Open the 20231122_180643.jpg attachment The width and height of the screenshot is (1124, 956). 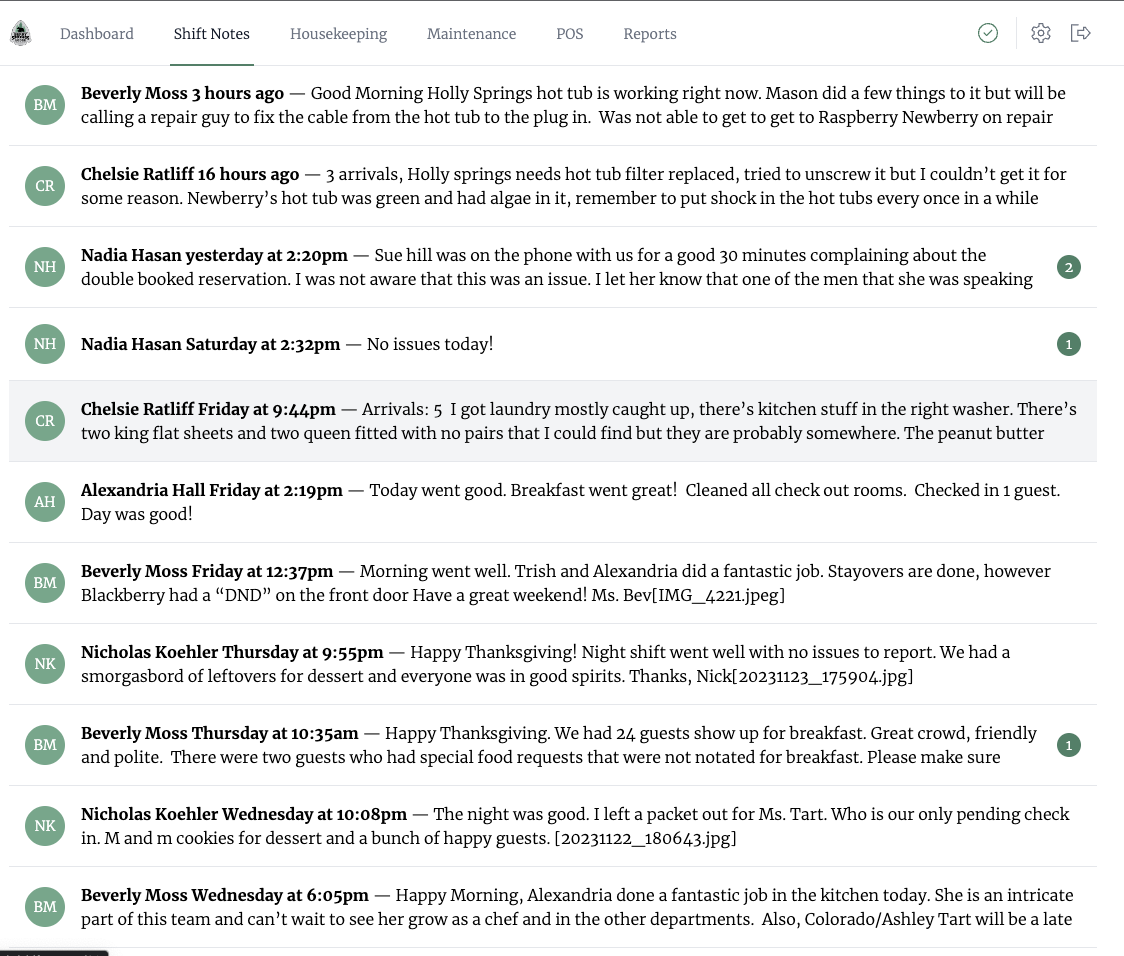[x=645, y=838]
